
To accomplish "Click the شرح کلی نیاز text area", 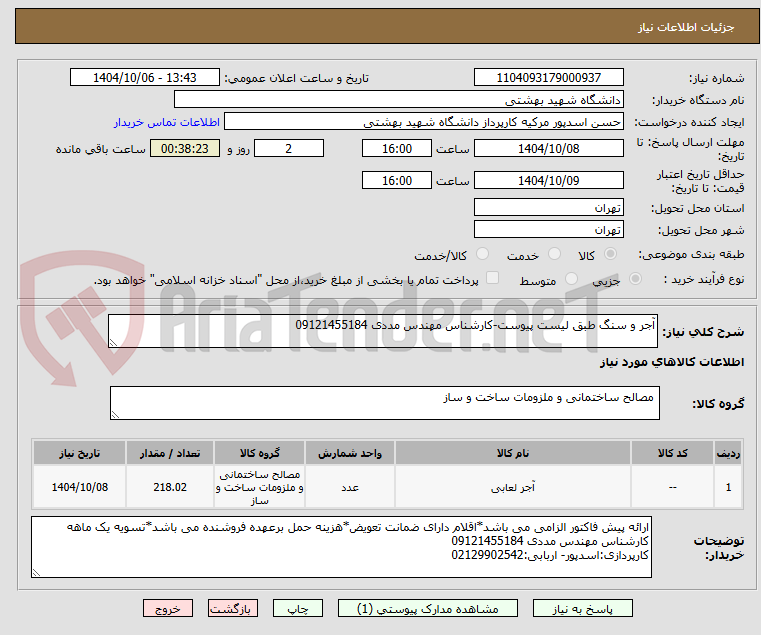I will [383, 331].
